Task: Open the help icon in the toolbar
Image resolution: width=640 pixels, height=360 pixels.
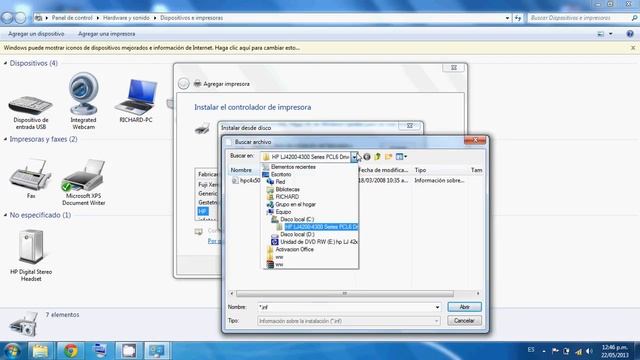Action: [x=630, y=34]
